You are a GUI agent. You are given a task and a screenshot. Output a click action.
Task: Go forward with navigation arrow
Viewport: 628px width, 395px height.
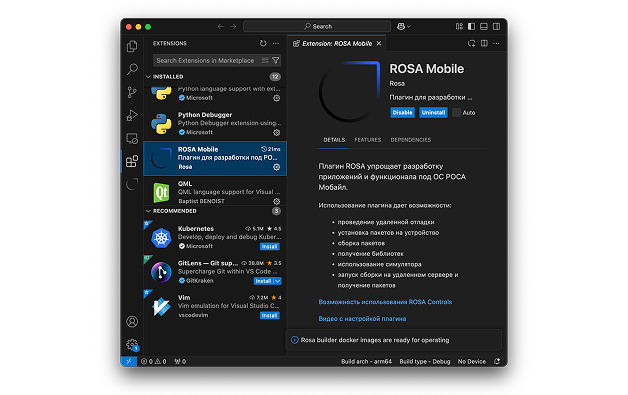[x=233, y=26]
